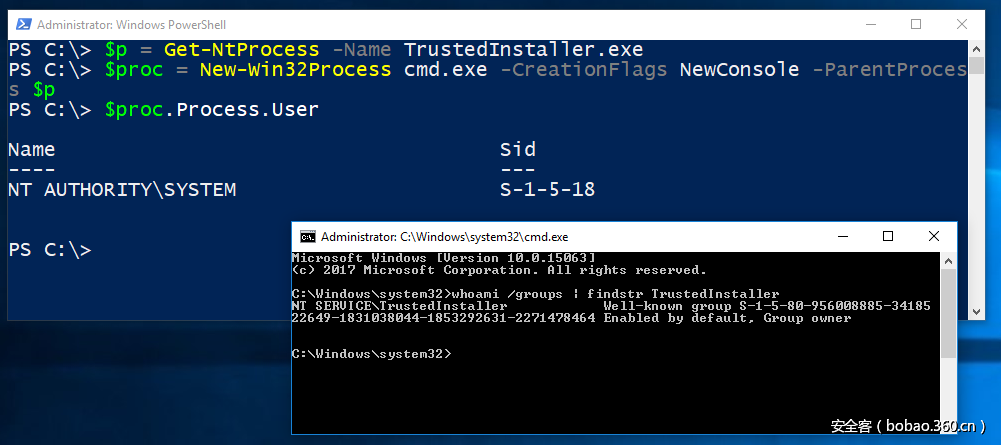Close the cmd.exe console window
Viewport: 1001px width, 445px height.
pyautogui.click(x=933, y=237)
